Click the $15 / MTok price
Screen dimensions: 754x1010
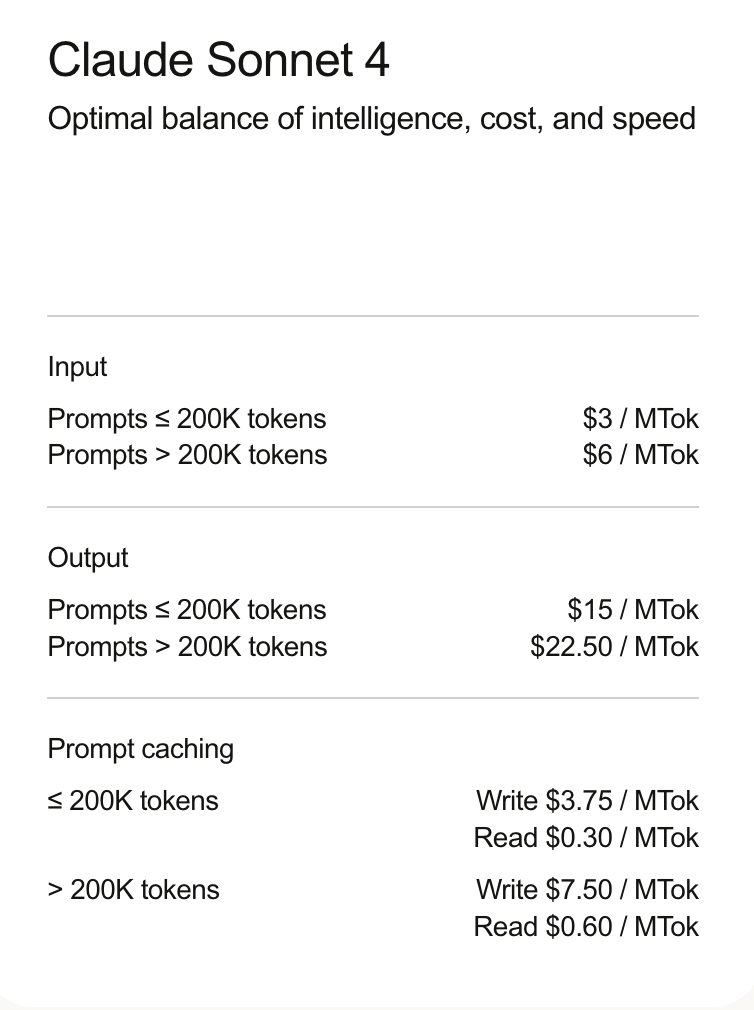click(x=632, y=610)
